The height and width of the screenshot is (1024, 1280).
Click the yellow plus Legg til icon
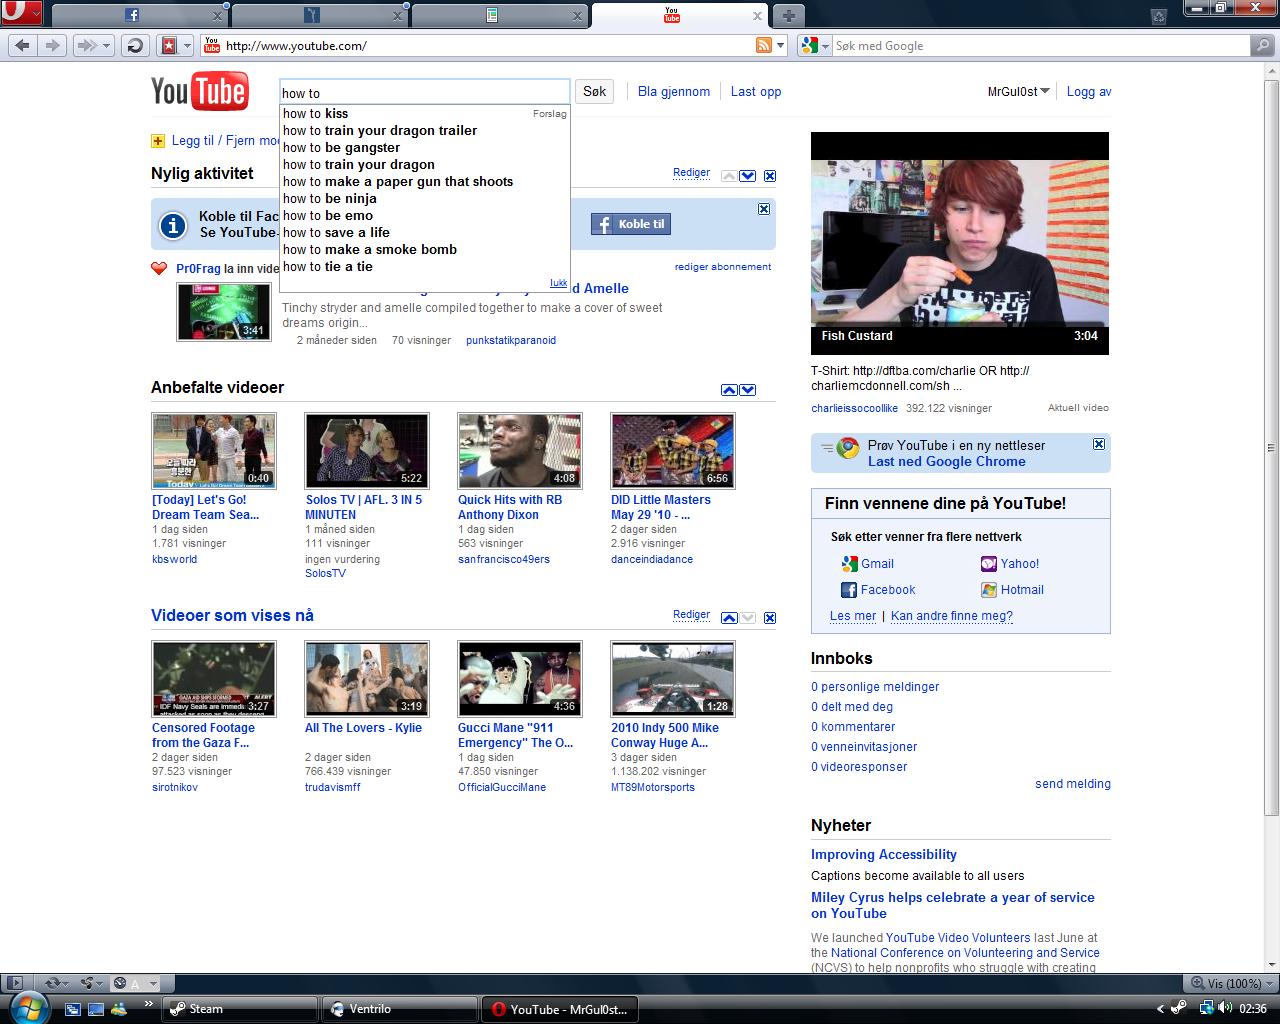(x=158, y=141)
